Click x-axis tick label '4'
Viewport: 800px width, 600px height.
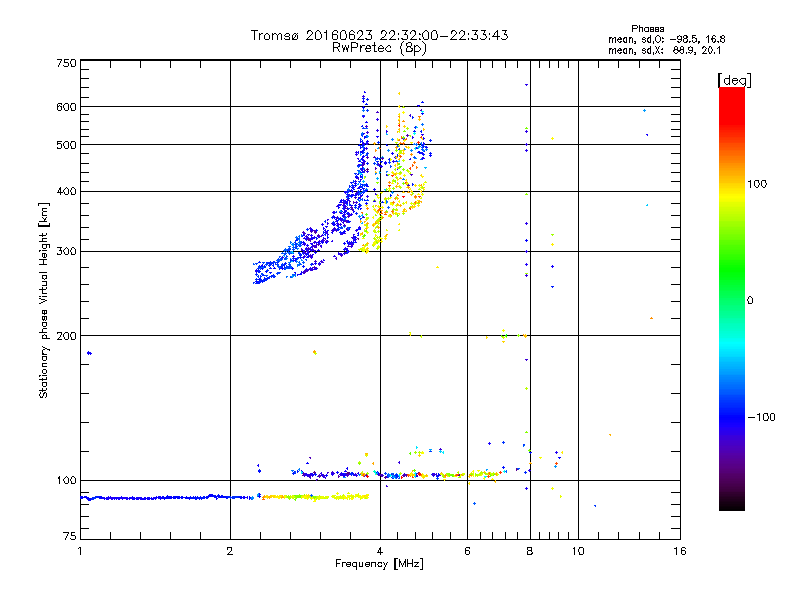[x=380, y=551]
